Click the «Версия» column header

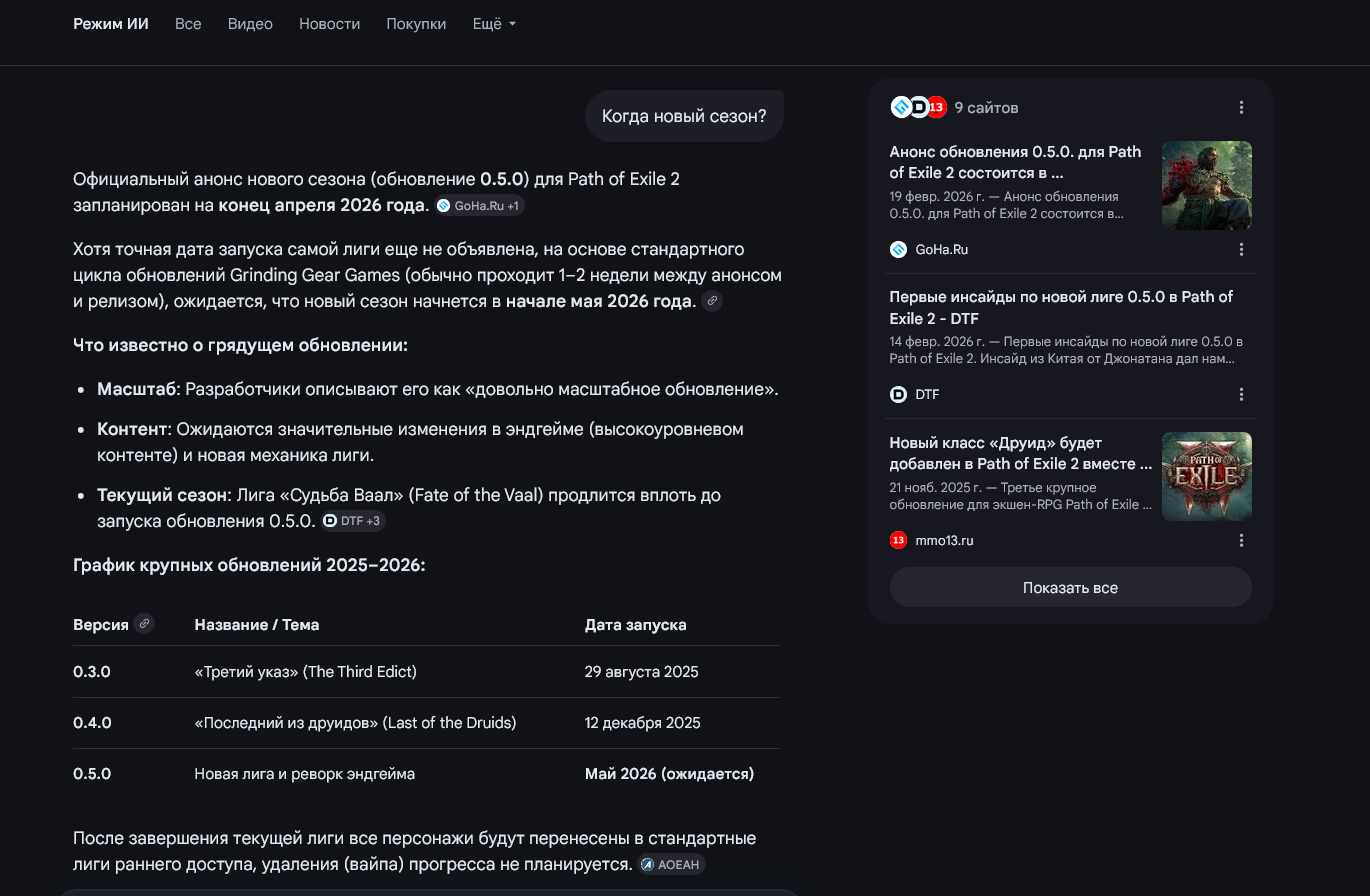point(101,624)
